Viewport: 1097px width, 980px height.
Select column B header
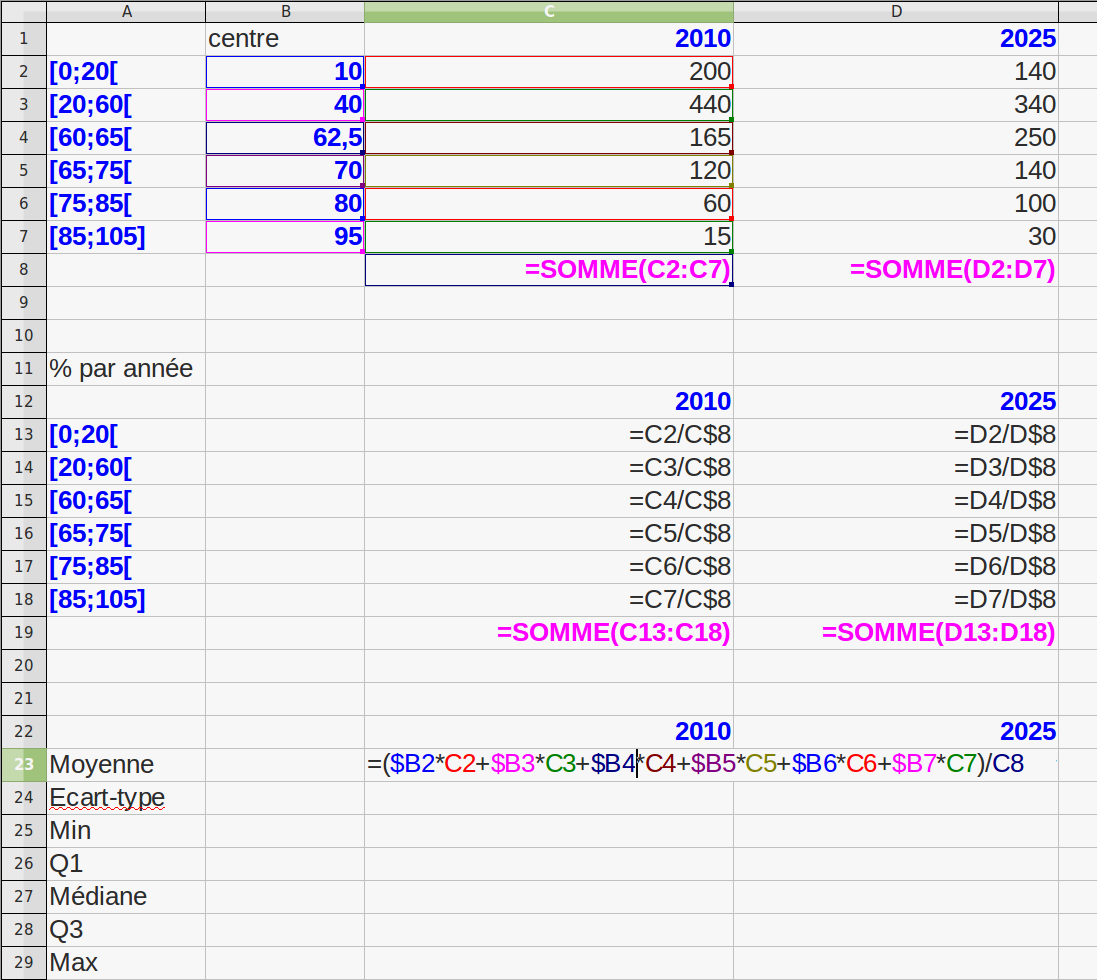click(x=285, y=11)
